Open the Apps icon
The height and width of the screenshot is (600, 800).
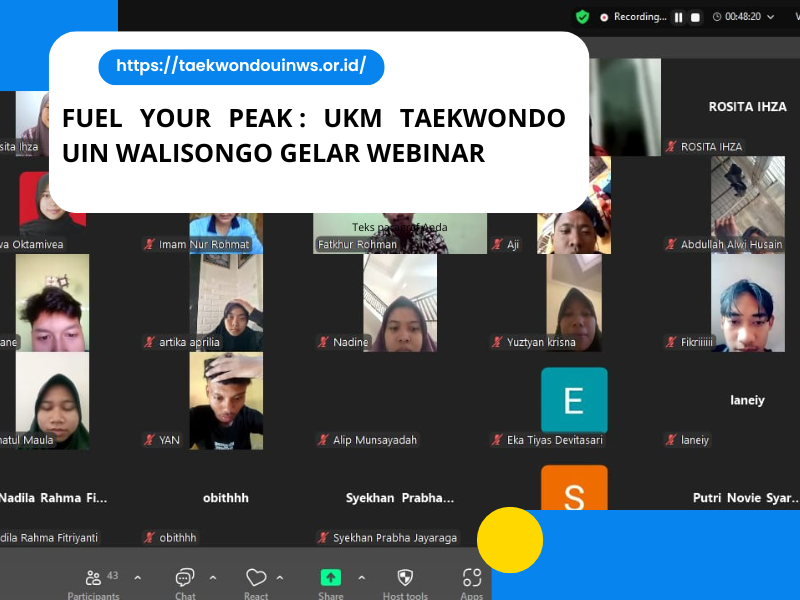[472, 579]
